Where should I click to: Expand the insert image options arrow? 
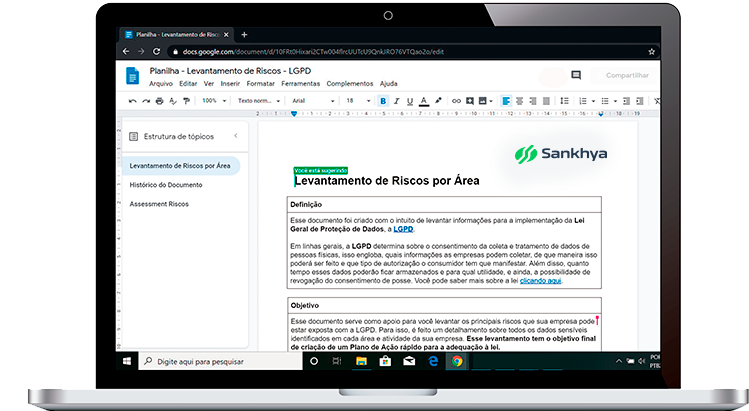pos(491,101)
